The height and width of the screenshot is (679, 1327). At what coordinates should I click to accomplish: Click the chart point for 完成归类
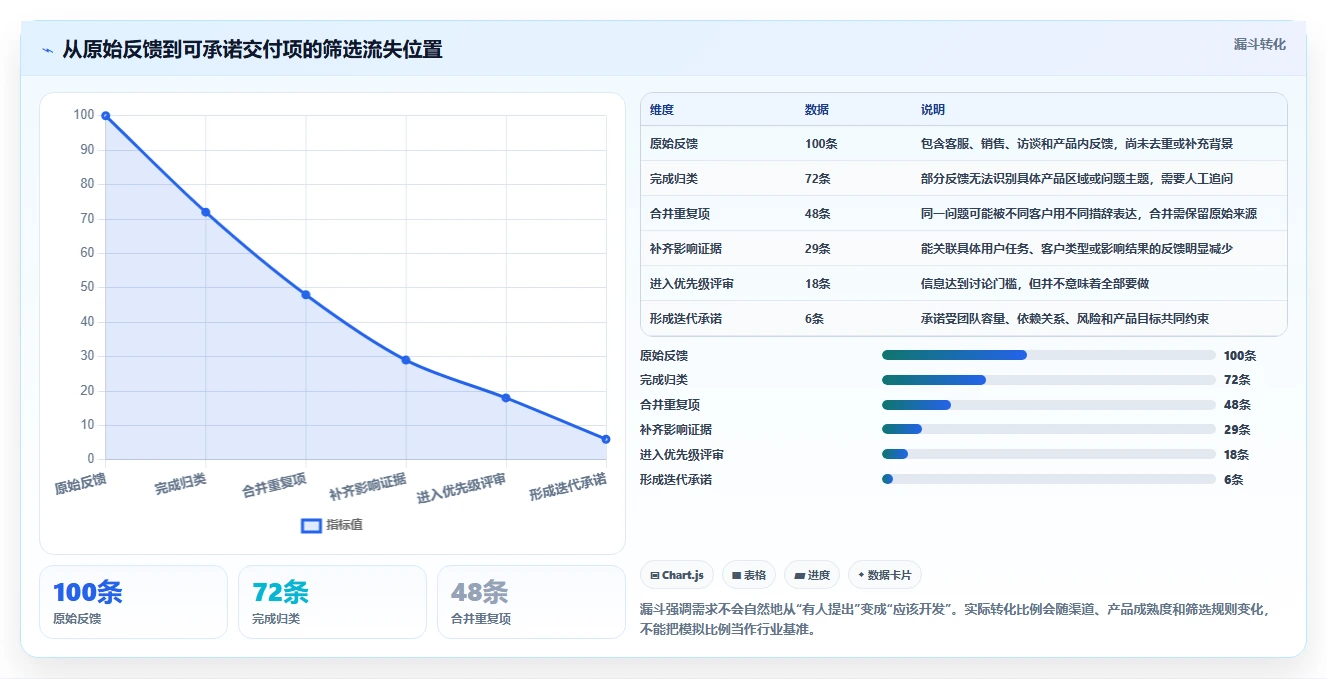pyautogui.click(x=206, y=212)
